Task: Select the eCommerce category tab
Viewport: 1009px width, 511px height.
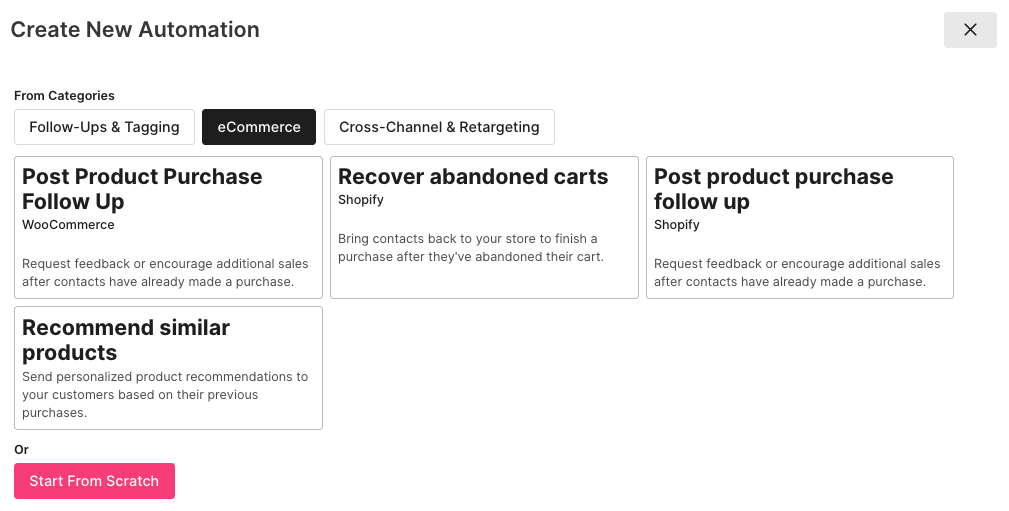Action: (x=259, y=127)
